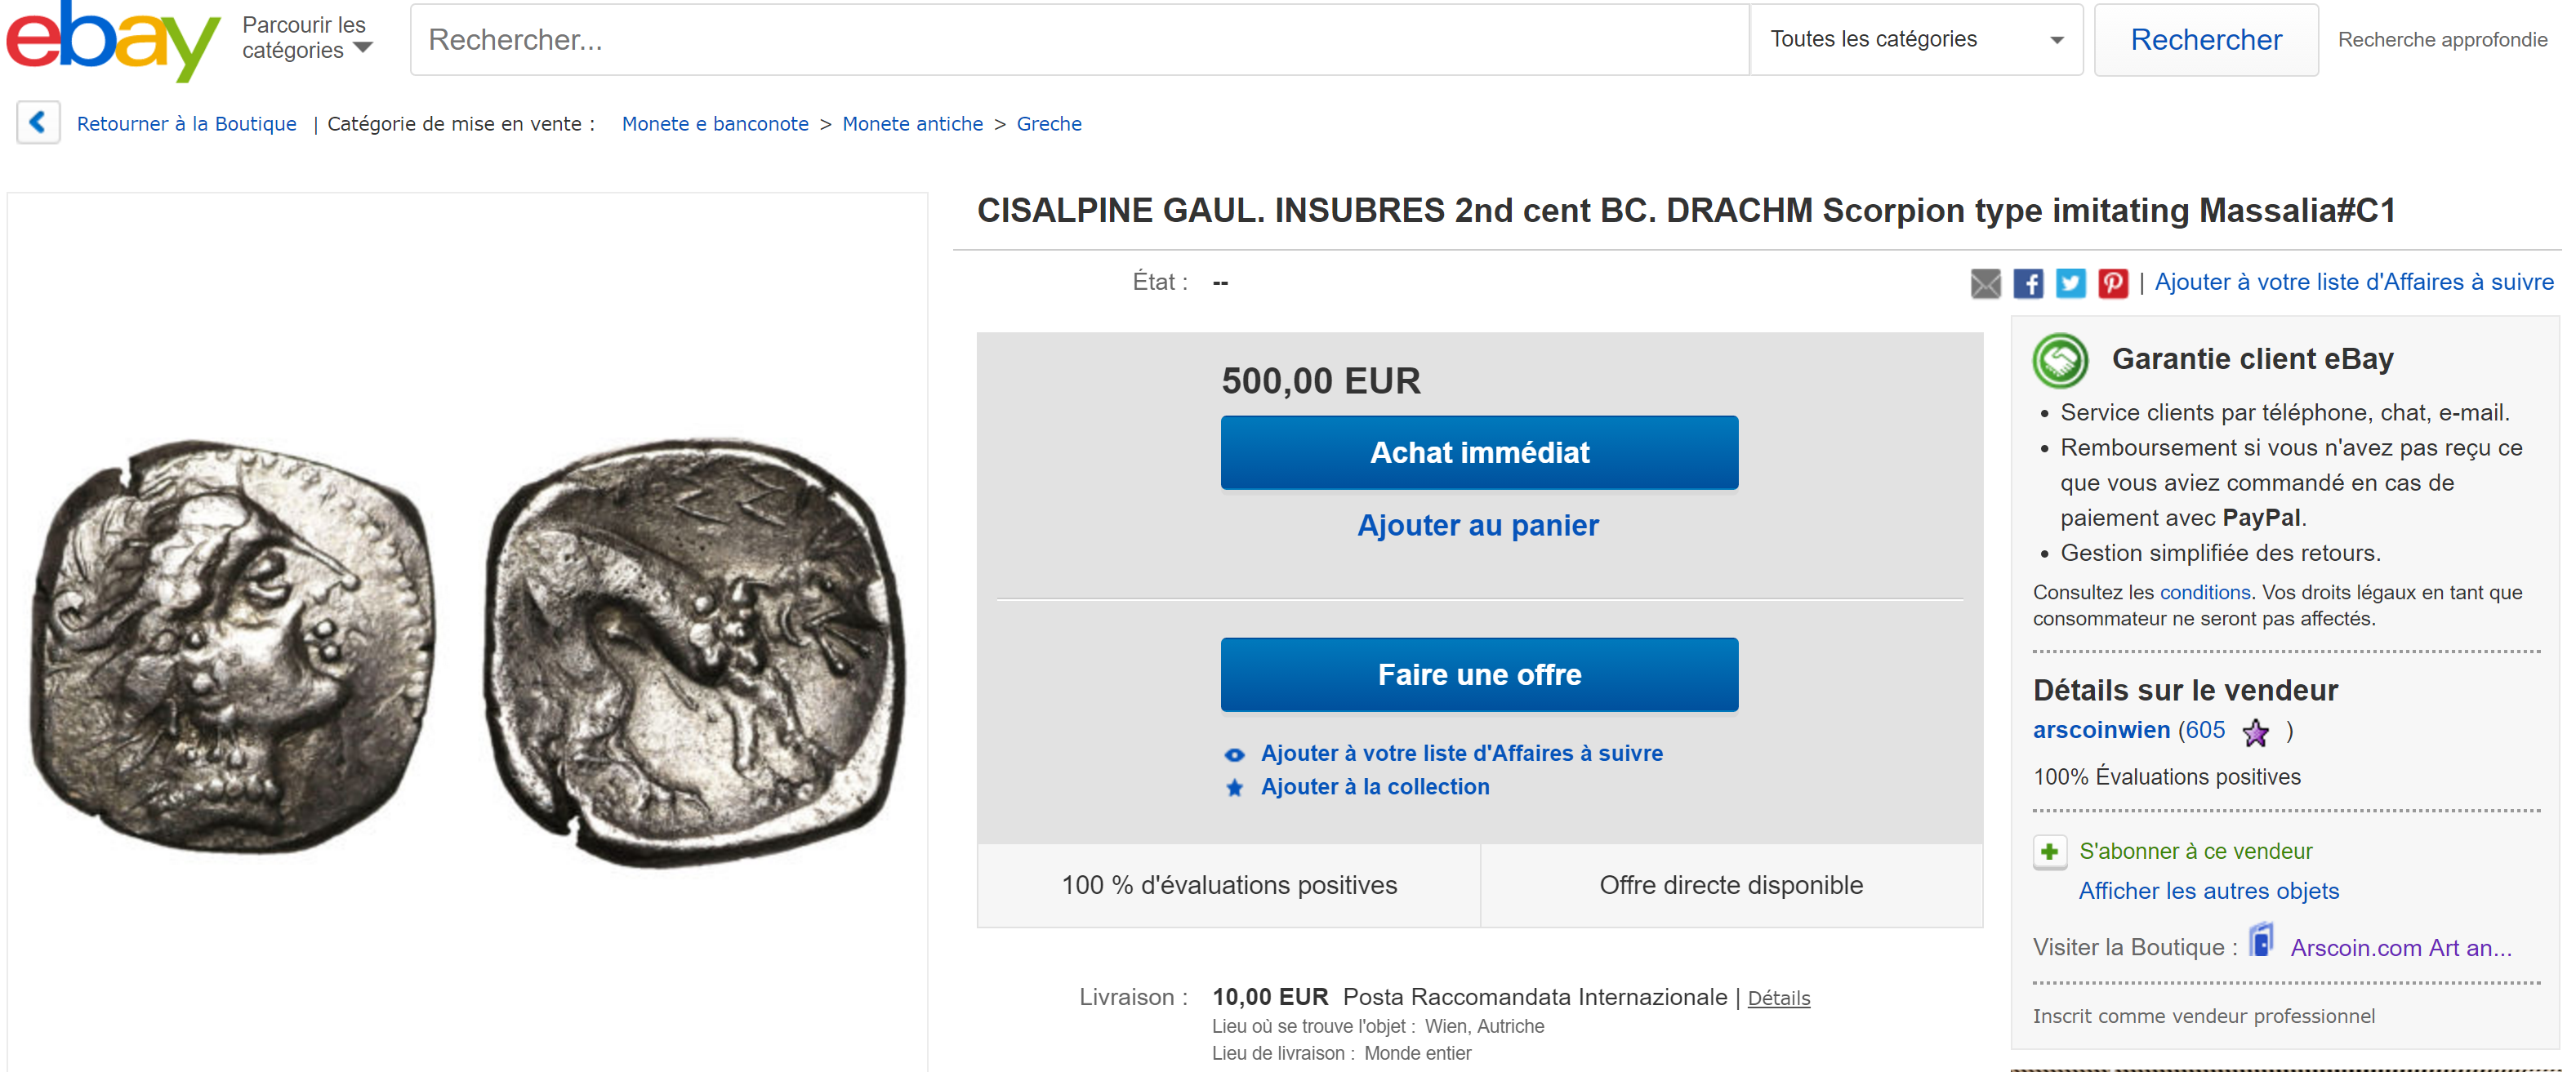This screenshot has width=2576, height=1072.
Task: Open Toutes les catégories dropdown
Action: click(1915, 40)
